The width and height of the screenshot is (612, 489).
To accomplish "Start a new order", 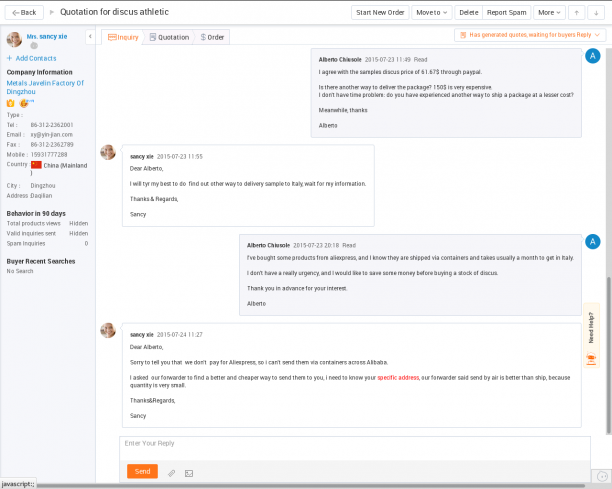I will pyautogui.click(x=380, y=12).
